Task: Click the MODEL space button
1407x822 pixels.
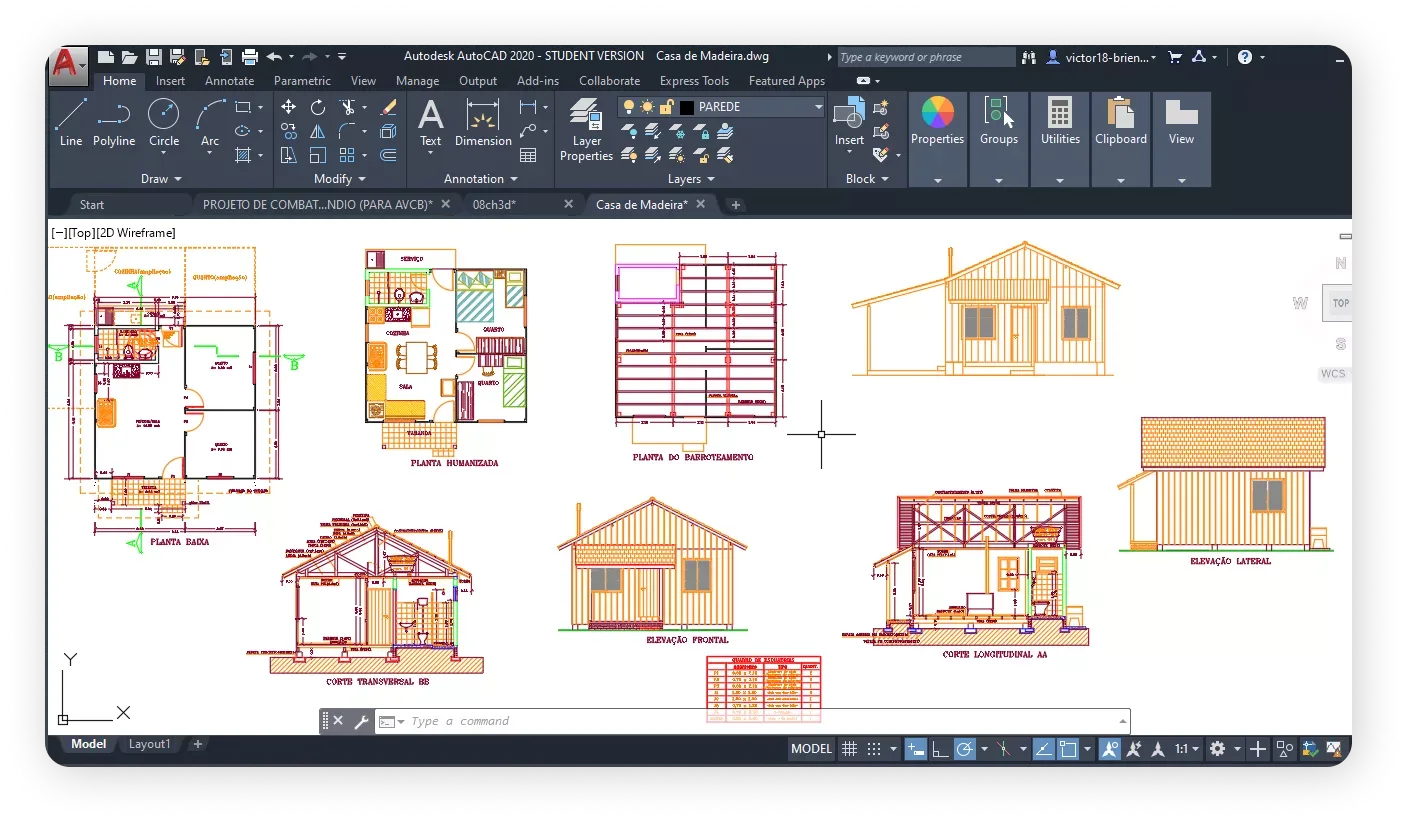Action: click(x=811, y=749)
